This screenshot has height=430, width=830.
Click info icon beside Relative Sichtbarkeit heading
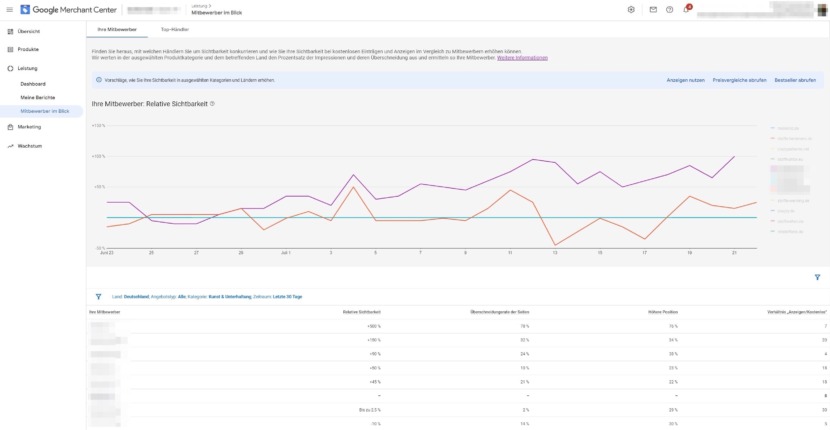212,104
